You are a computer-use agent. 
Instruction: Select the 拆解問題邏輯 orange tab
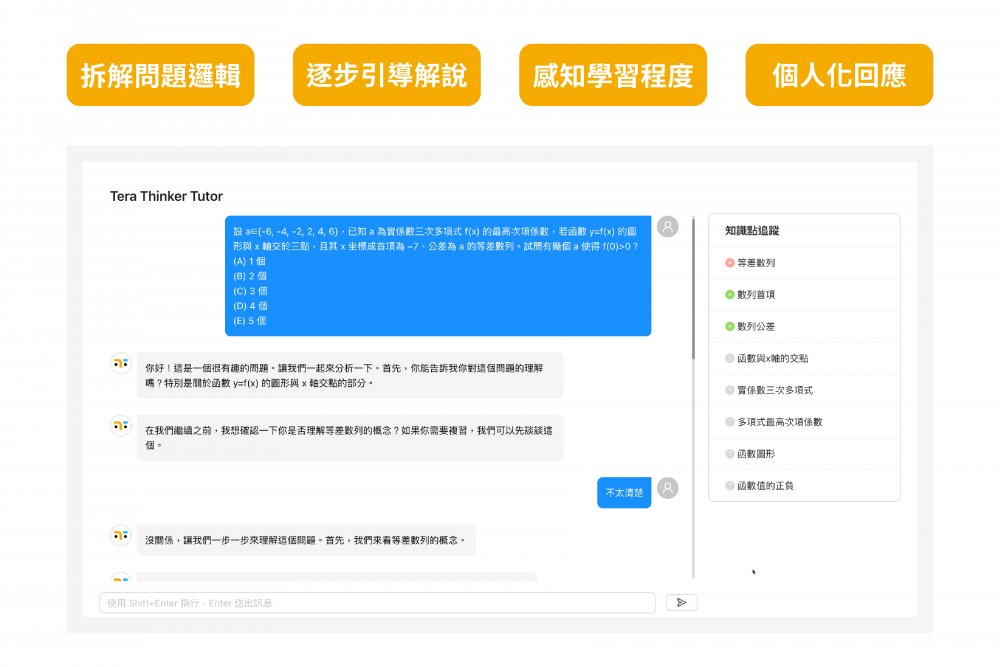point(160,75)
